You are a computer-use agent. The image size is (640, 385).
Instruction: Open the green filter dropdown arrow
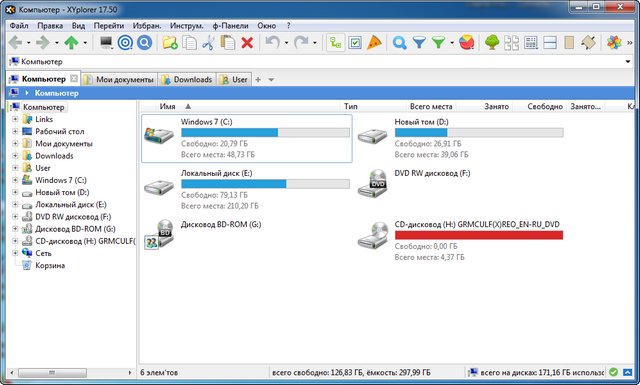452,43
